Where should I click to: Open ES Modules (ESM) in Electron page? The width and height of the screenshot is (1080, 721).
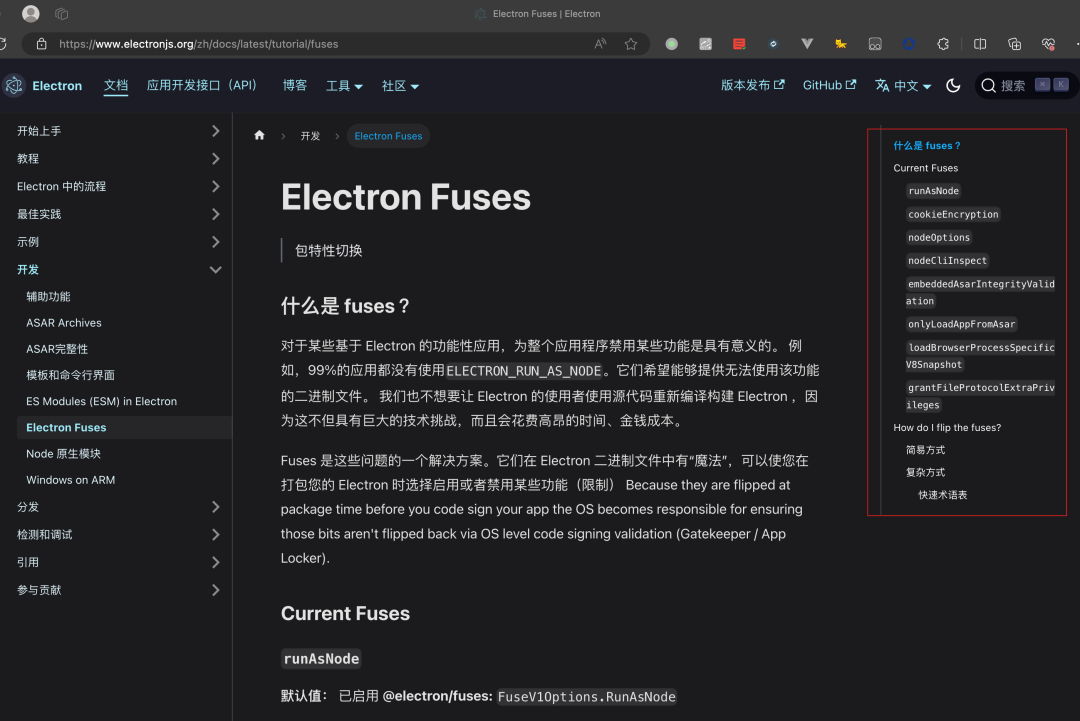coord(101,401)
